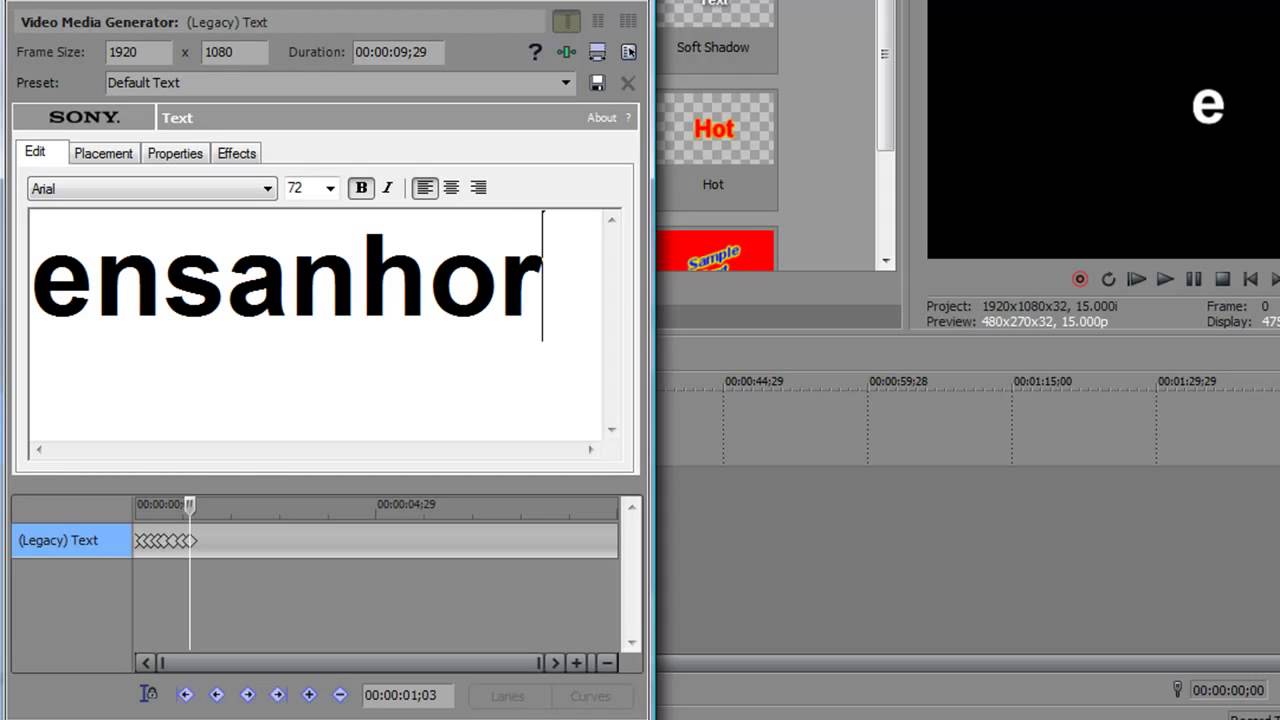Click the keyframe cursor position field 00:00:01;03

pyautogui.click(x=408, y=695)
